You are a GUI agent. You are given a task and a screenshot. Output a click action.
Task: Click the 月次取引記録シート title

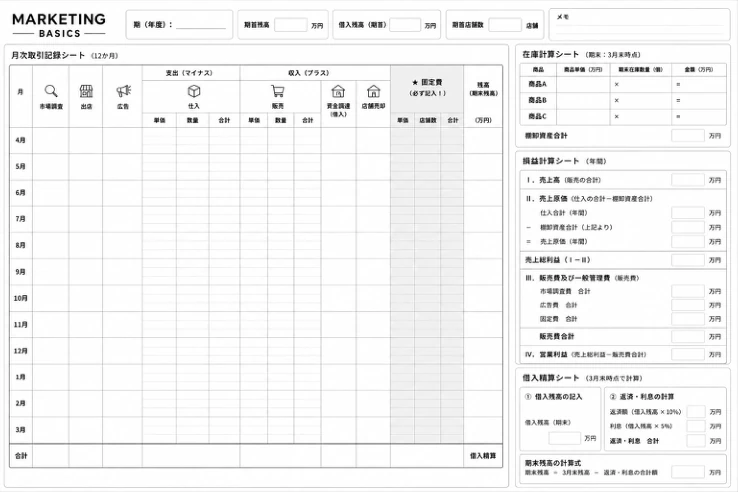pos(48,56)
